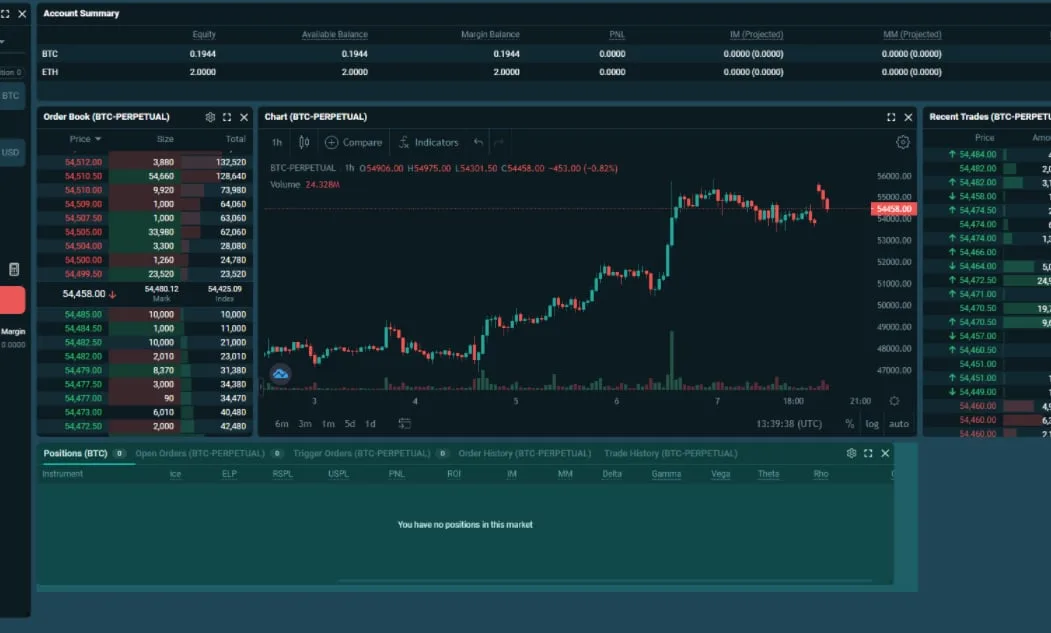This screenshot has height=633, width=1051.
Task: Switch to Order History (BTC-PERPETUAL) tab
Action: coord(525,453)
